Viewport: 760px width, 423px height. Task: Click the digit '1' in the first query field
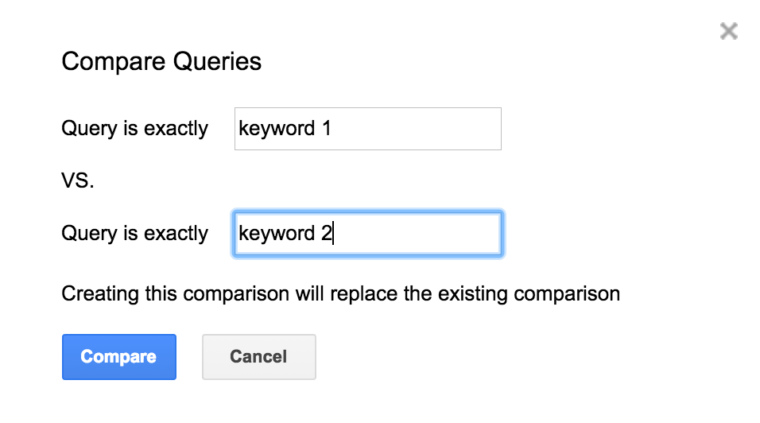pos(326,128)
